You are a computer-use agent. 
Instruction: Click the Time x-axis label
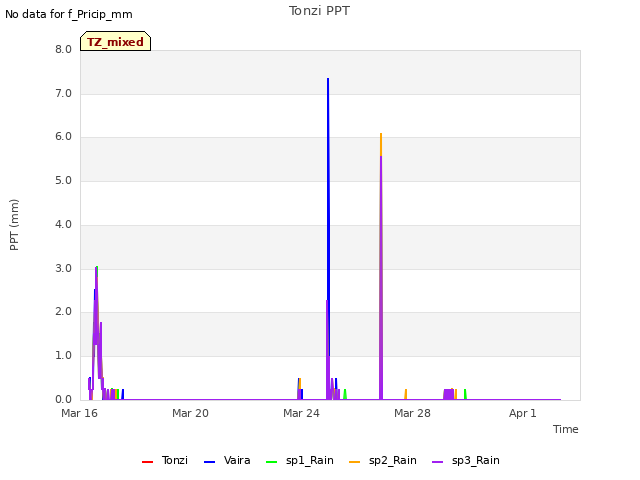(x=566, y=429)
